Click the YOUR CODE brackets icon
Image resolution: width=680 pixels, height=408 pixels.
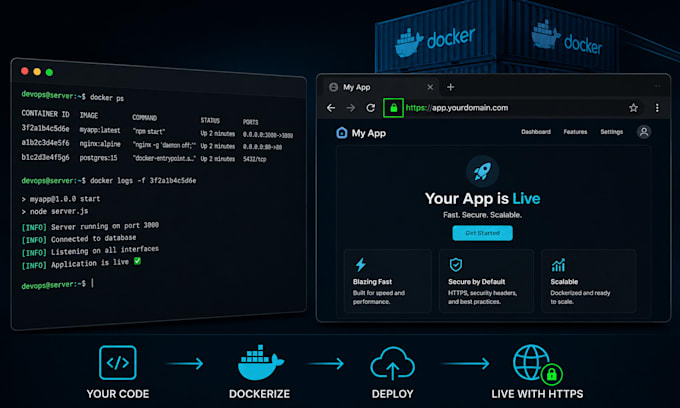pos(118,362)
